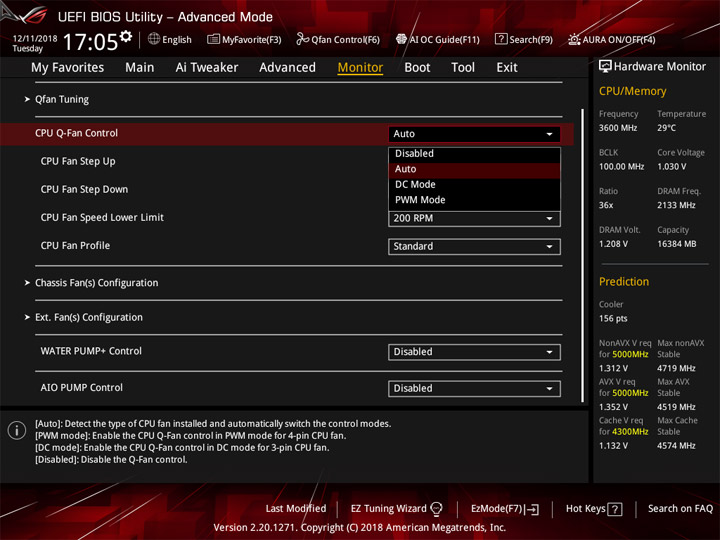Expand Ext. Fan(s) Configuration
720x540 pixels.
pyautogui.click(x=89, y=317)
